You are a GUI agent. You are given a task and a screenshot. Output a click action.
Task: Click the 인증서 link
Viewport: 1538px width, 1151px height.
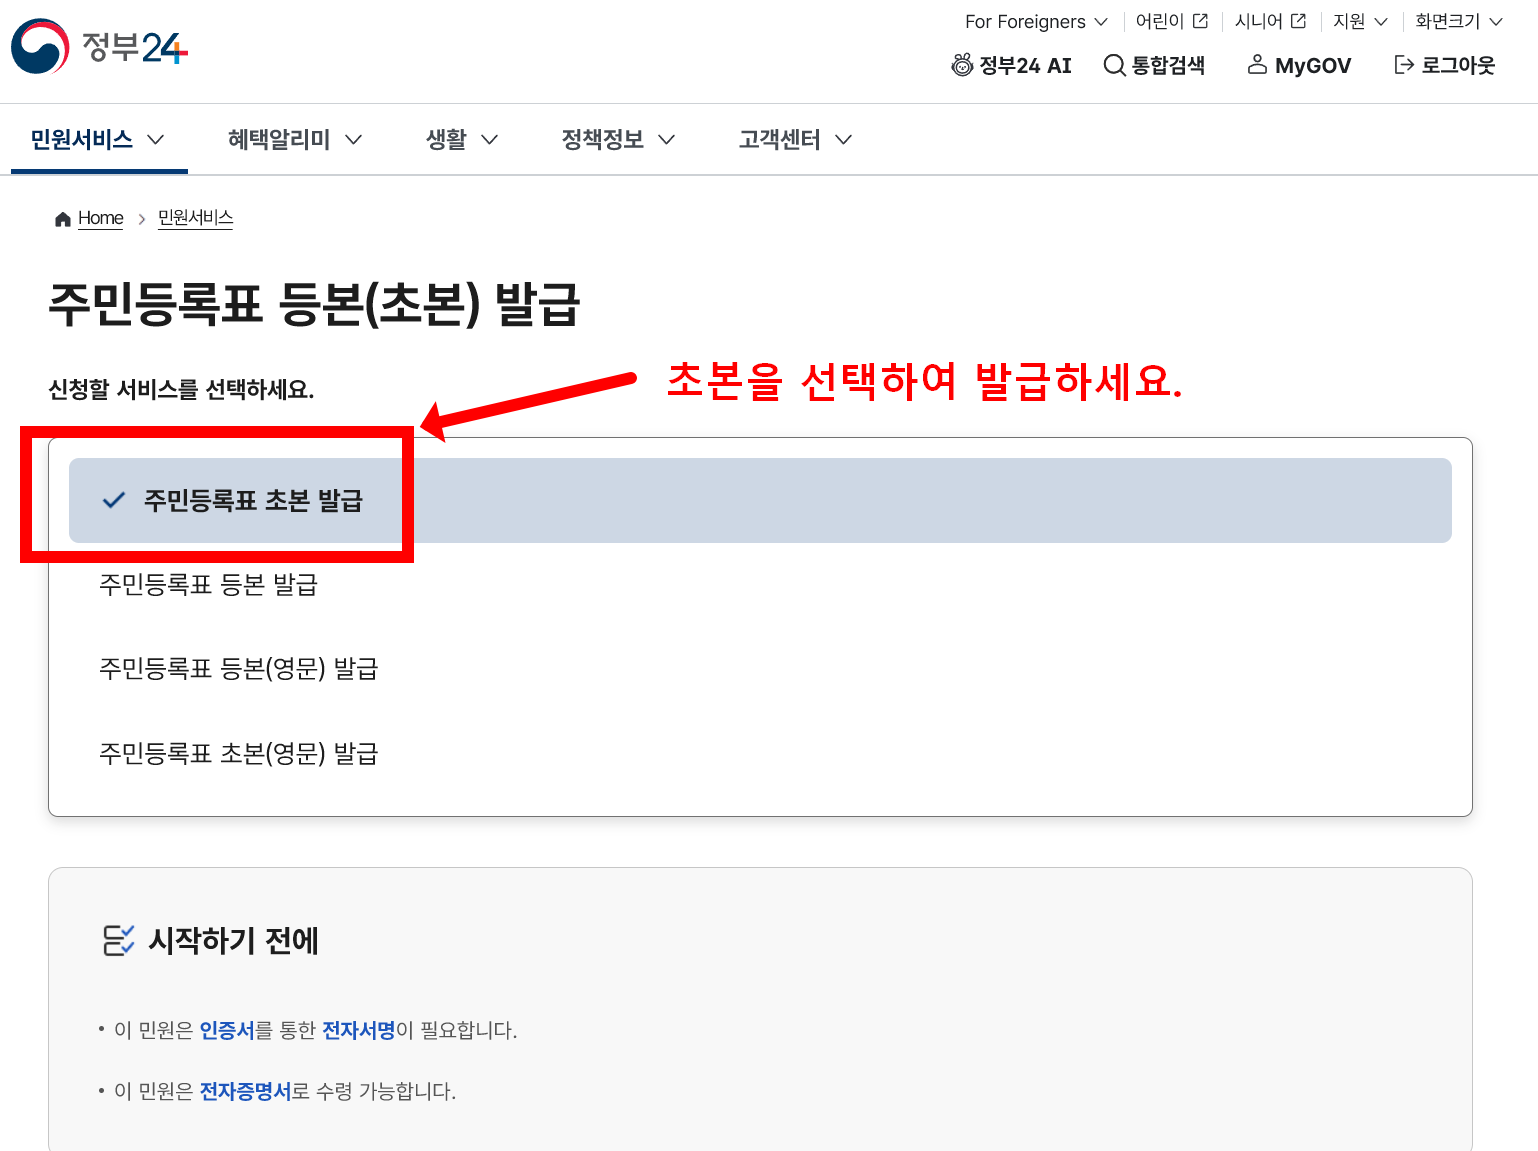[x=228, y=1030]
